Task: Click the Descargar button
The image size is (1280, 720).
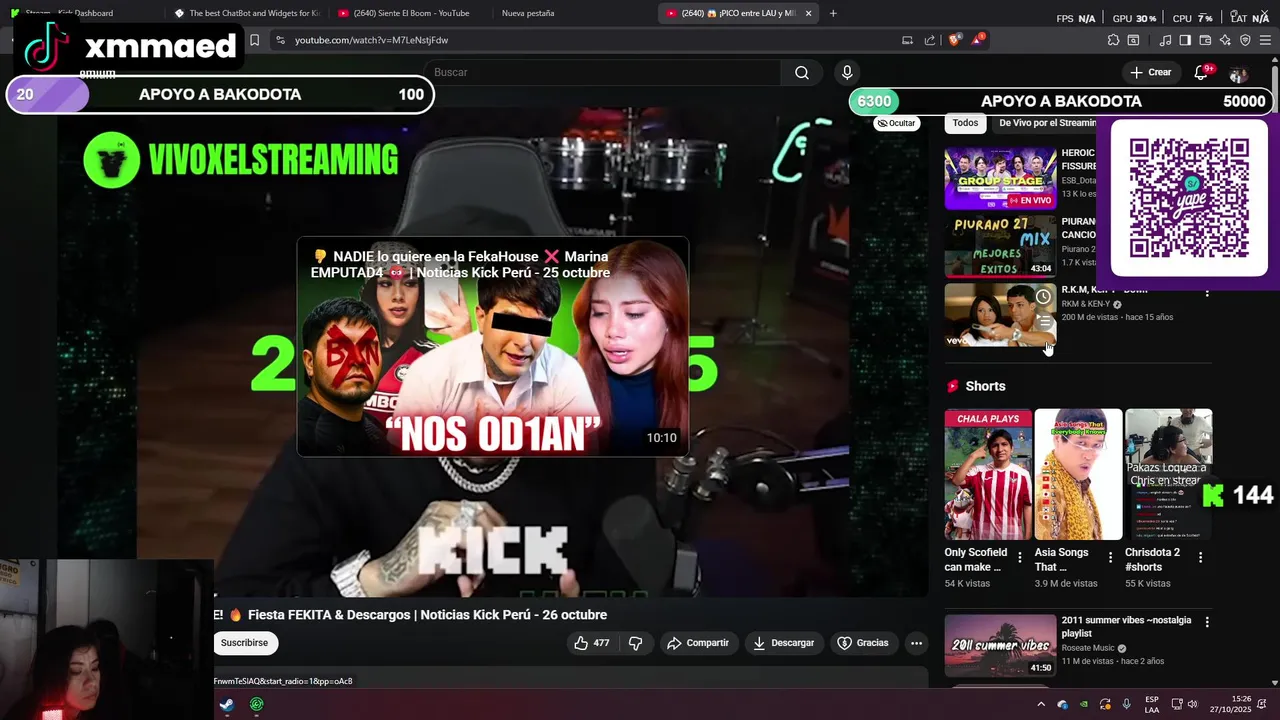Action: (x=783, y=643)
